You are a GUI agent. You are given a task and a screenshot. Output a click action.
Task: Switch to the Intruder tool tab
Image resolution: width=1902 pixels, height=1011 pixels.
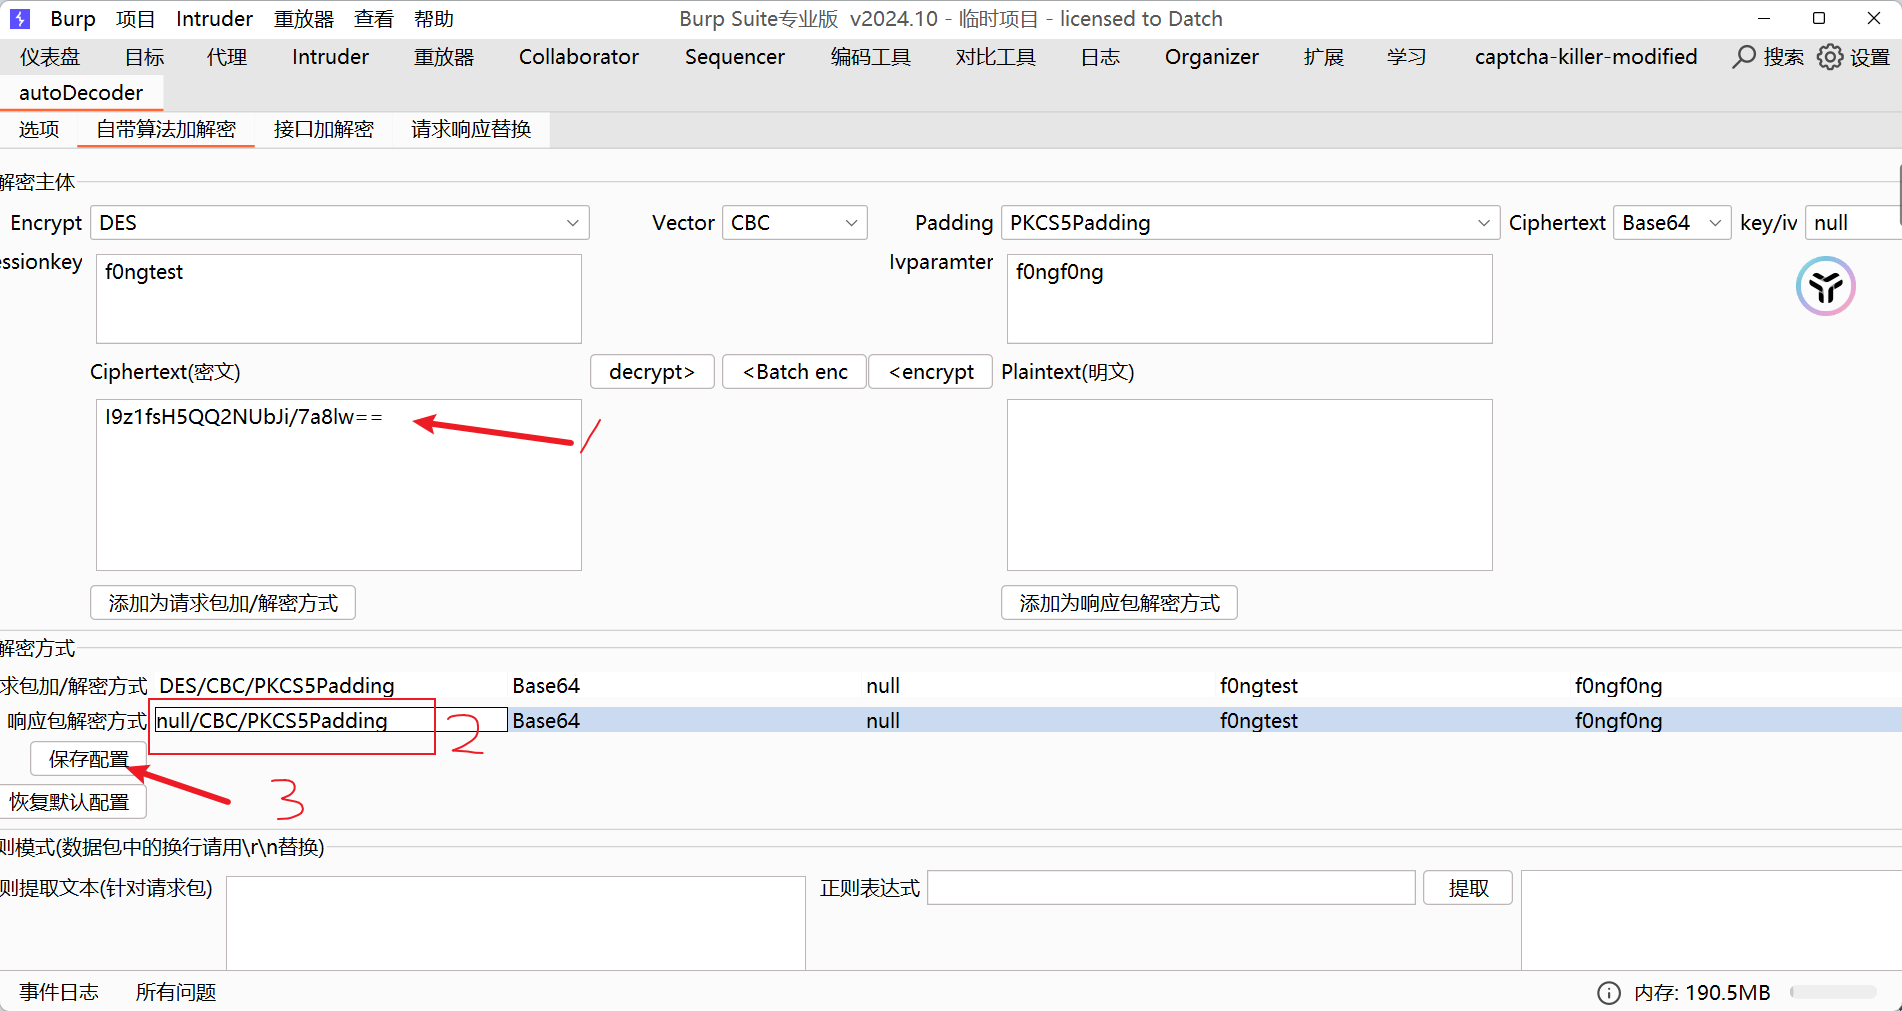pos(330,57)
